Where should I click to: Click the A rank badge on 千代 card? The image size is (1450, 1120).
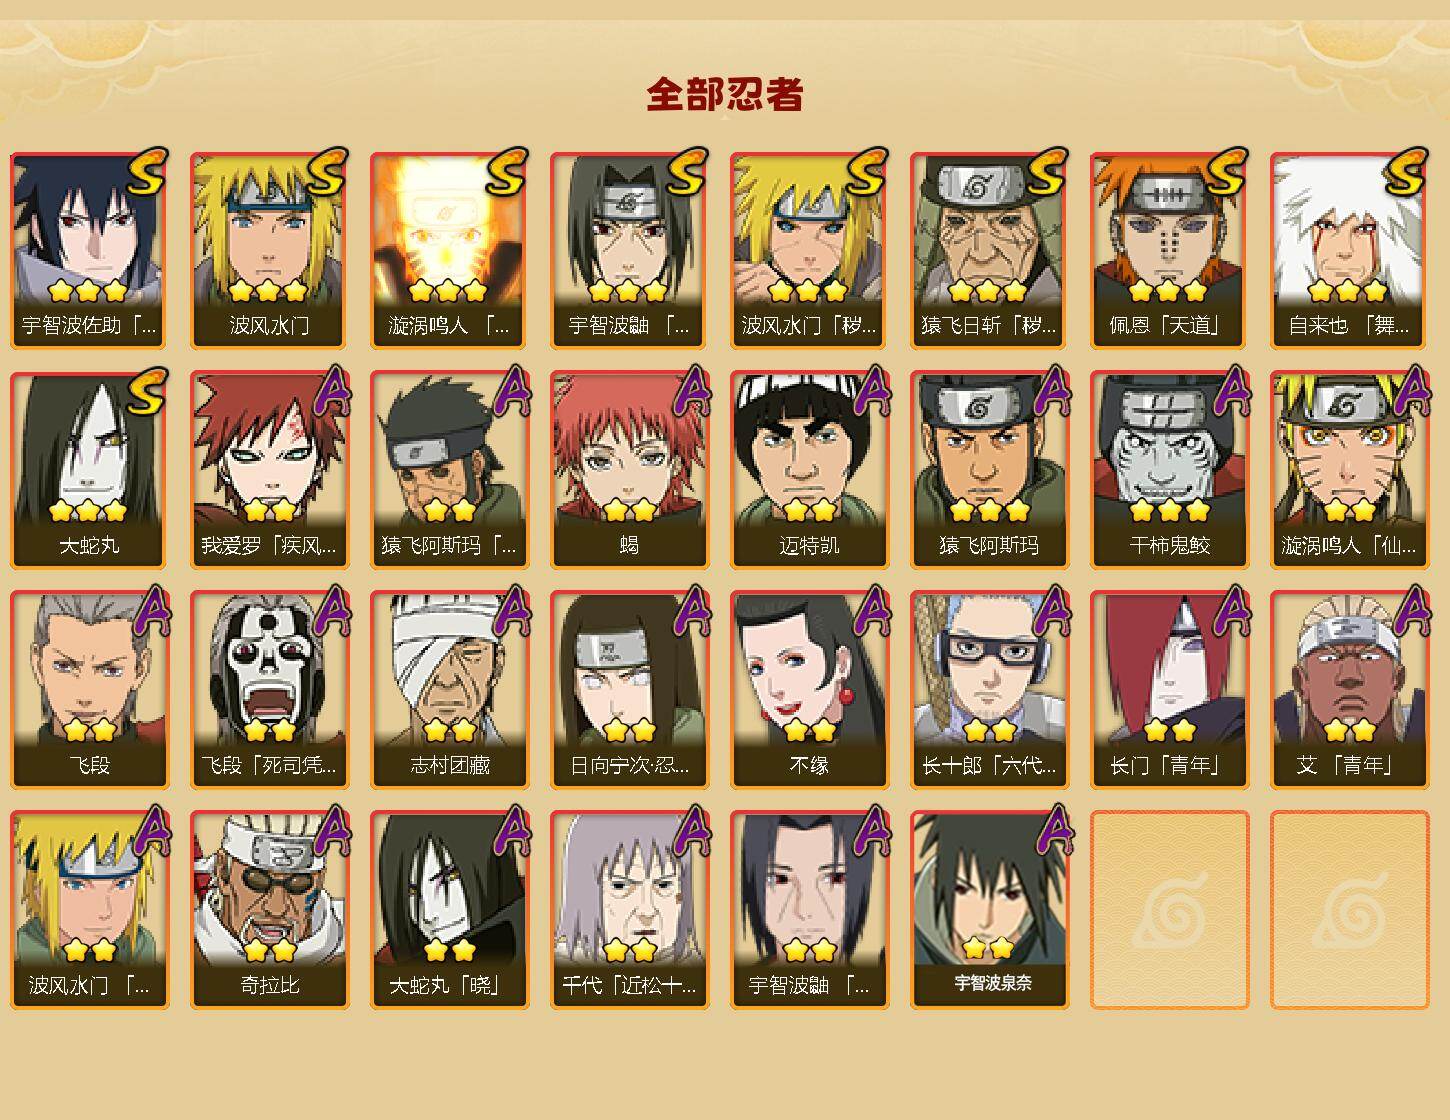click(690, 830)
